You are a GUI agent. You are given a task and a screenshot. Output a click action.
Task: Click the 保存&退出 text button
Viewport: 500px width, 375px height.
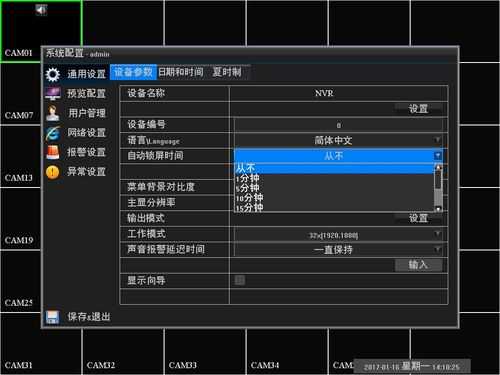pyautogui.click(x=89, y=317)
